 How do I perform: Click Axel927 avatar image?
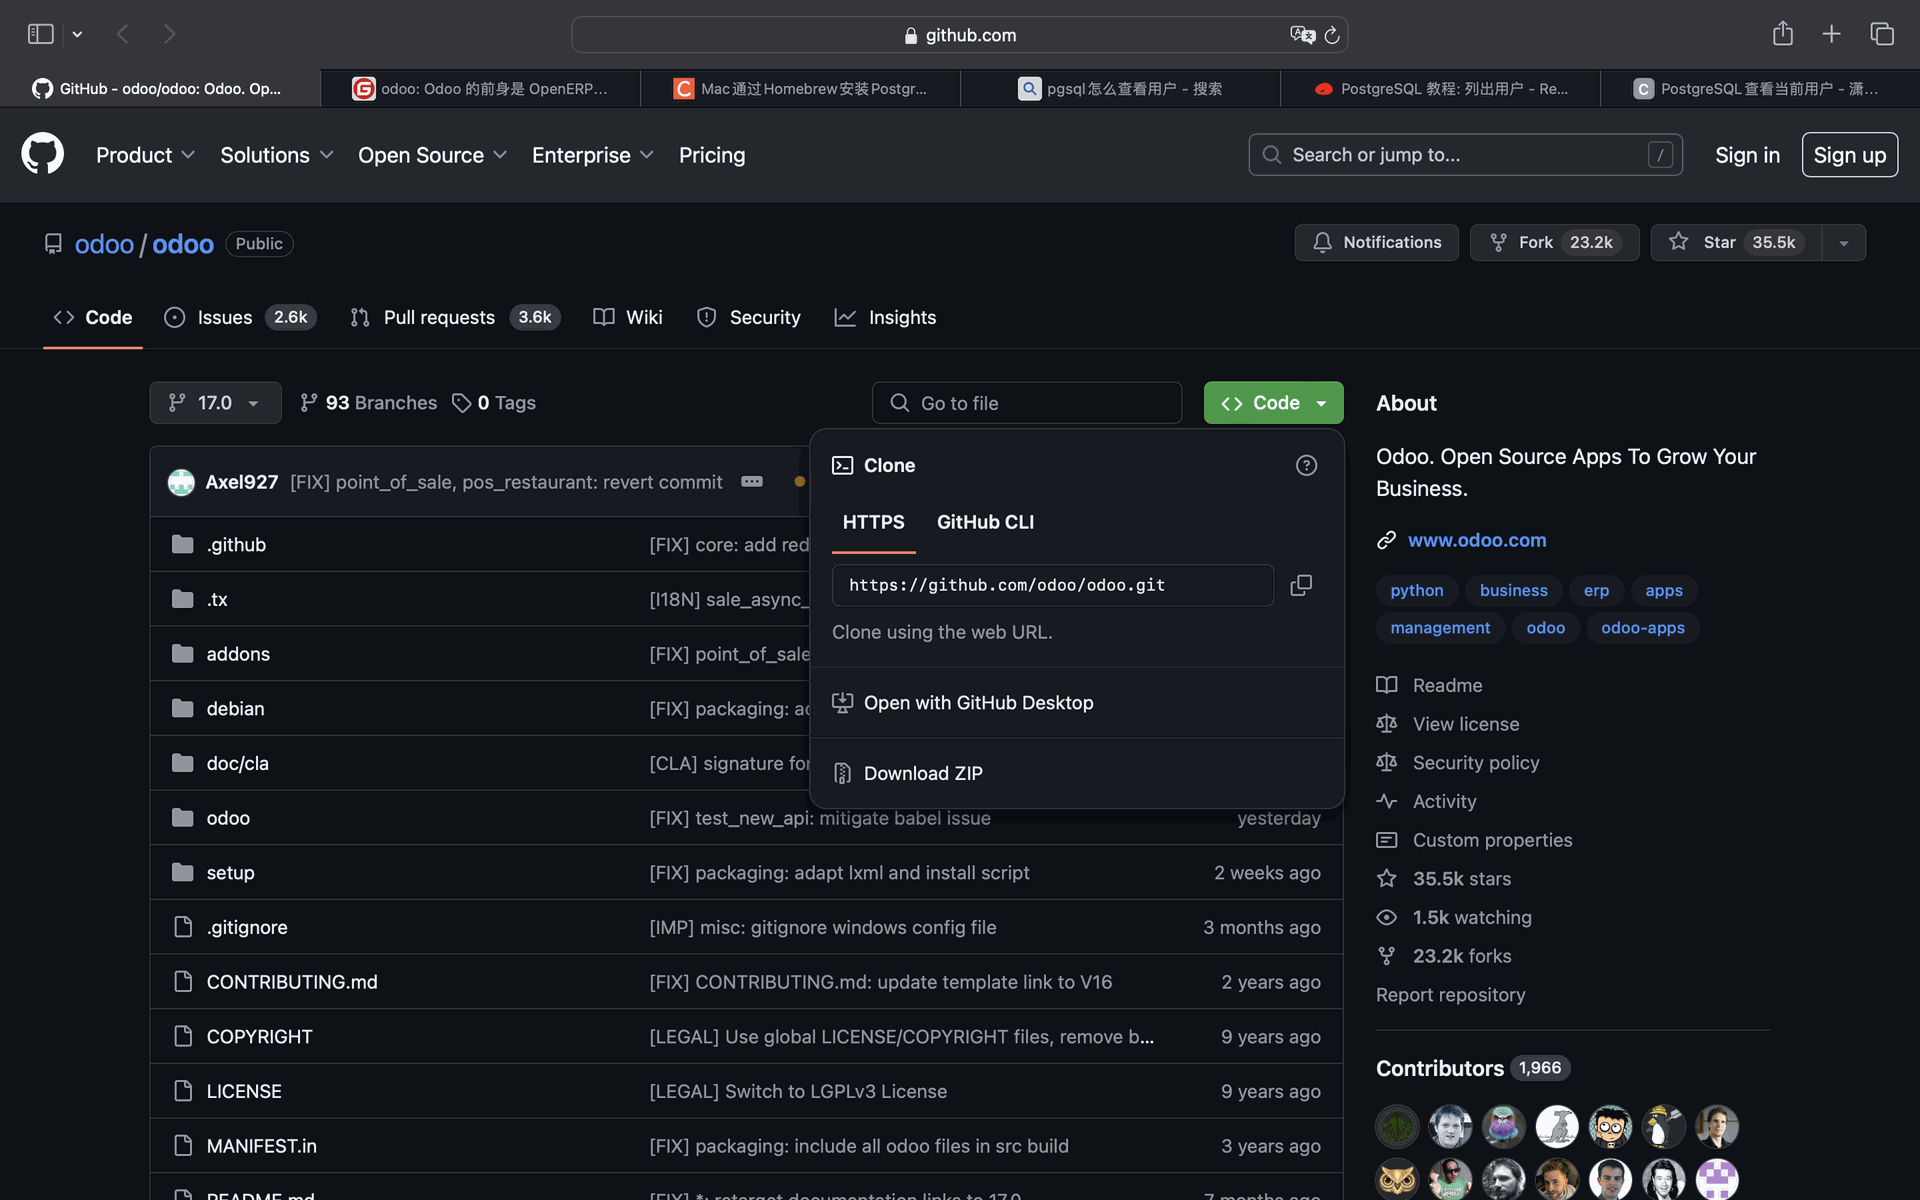pos(181,482)
